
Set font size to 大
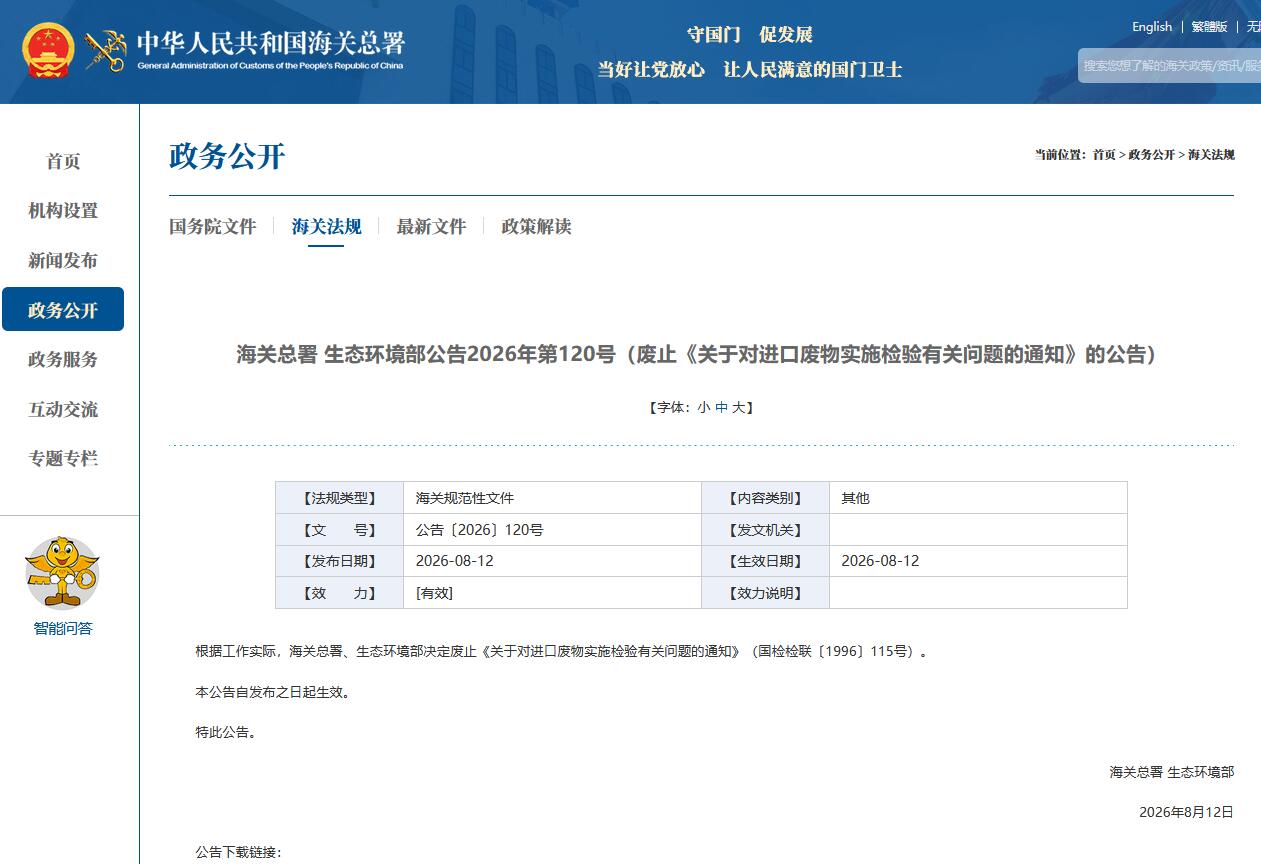[739, 408]
